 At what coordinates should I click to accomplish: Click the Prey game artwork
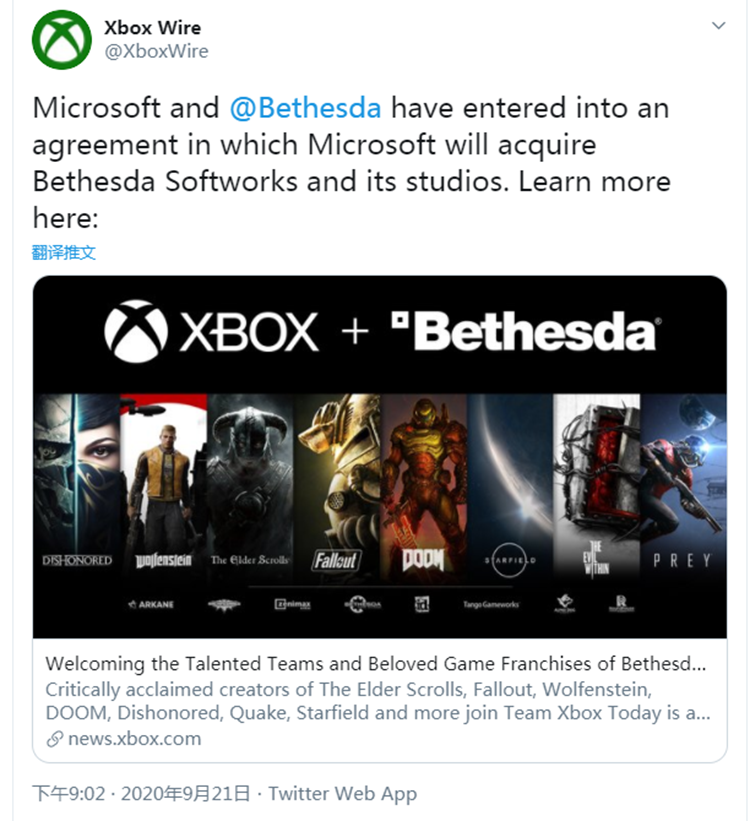pos(683,480)
